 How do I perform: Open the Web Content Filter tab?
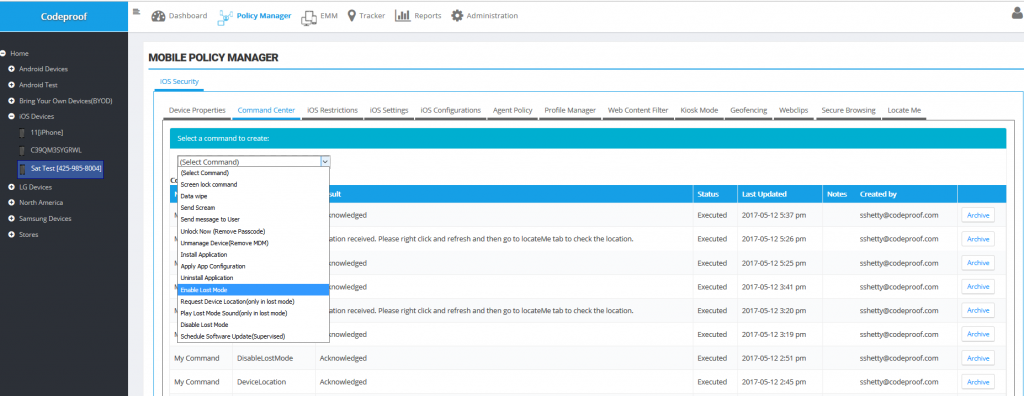pos(638,110)
